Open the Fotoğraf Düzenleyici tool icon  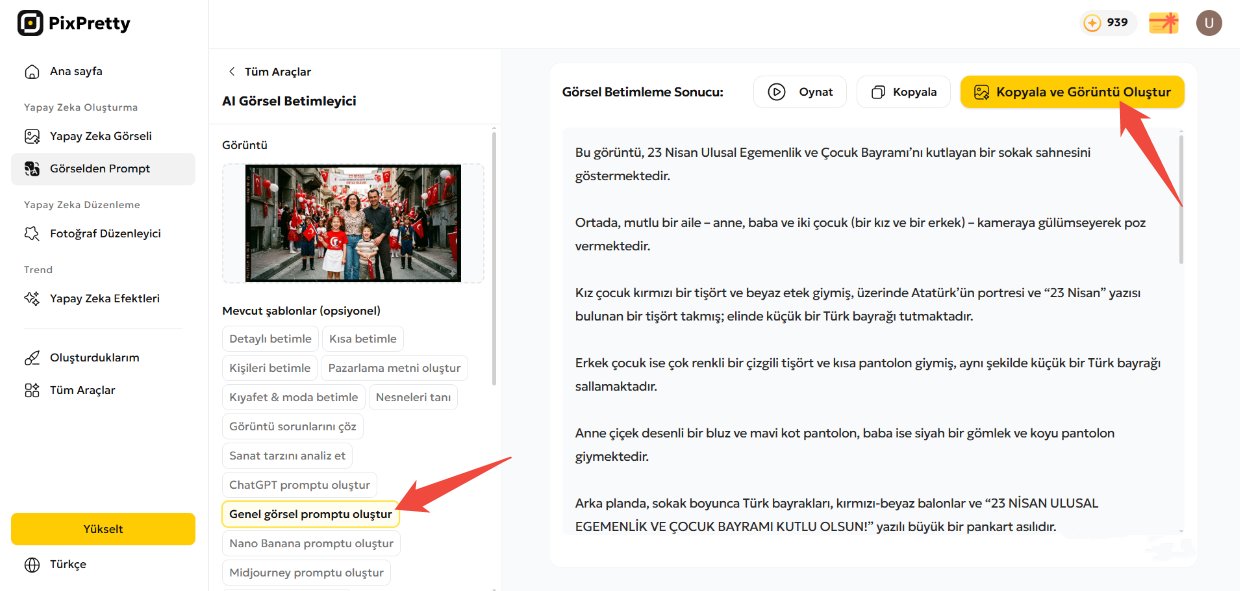[30, 231]
